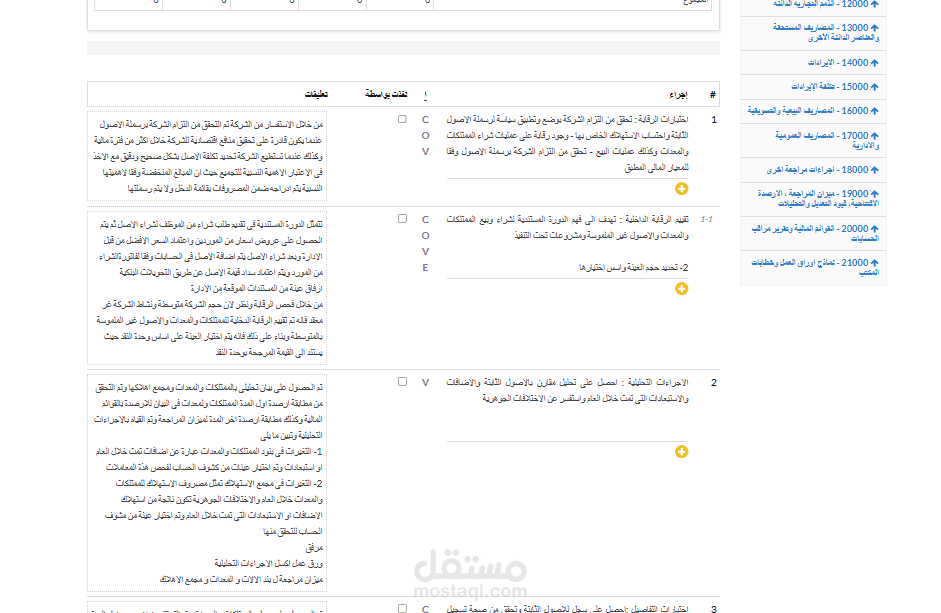The width and height of the screenshot is (941, 613).
Task: Click the up-arrow icon beside 21000
Action: coord(874,263)
